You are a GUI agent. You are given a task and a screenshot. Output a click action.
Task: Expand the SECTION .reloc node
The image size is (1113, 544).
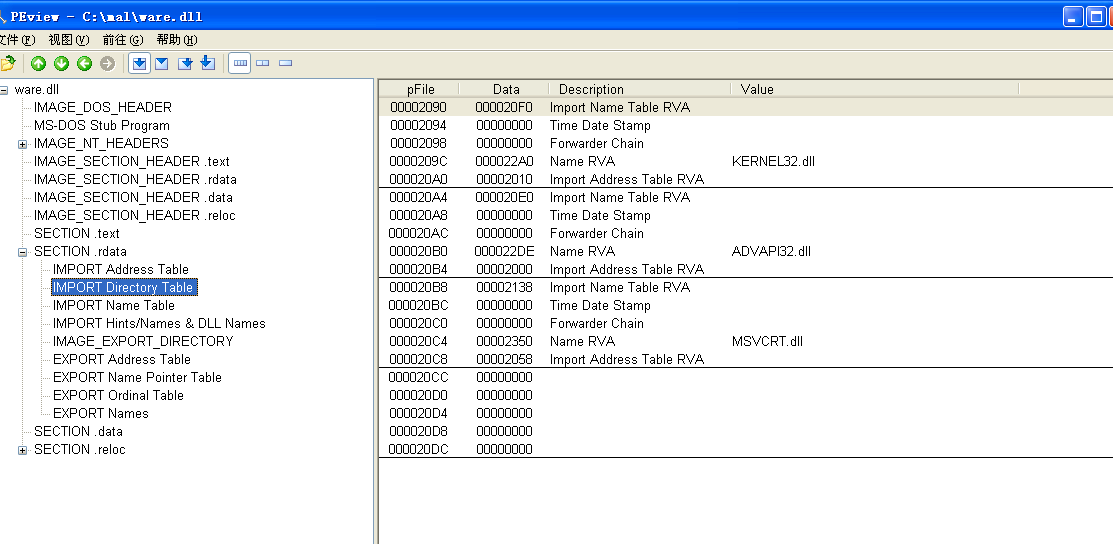pyautogui.click(x=22, y=450)
